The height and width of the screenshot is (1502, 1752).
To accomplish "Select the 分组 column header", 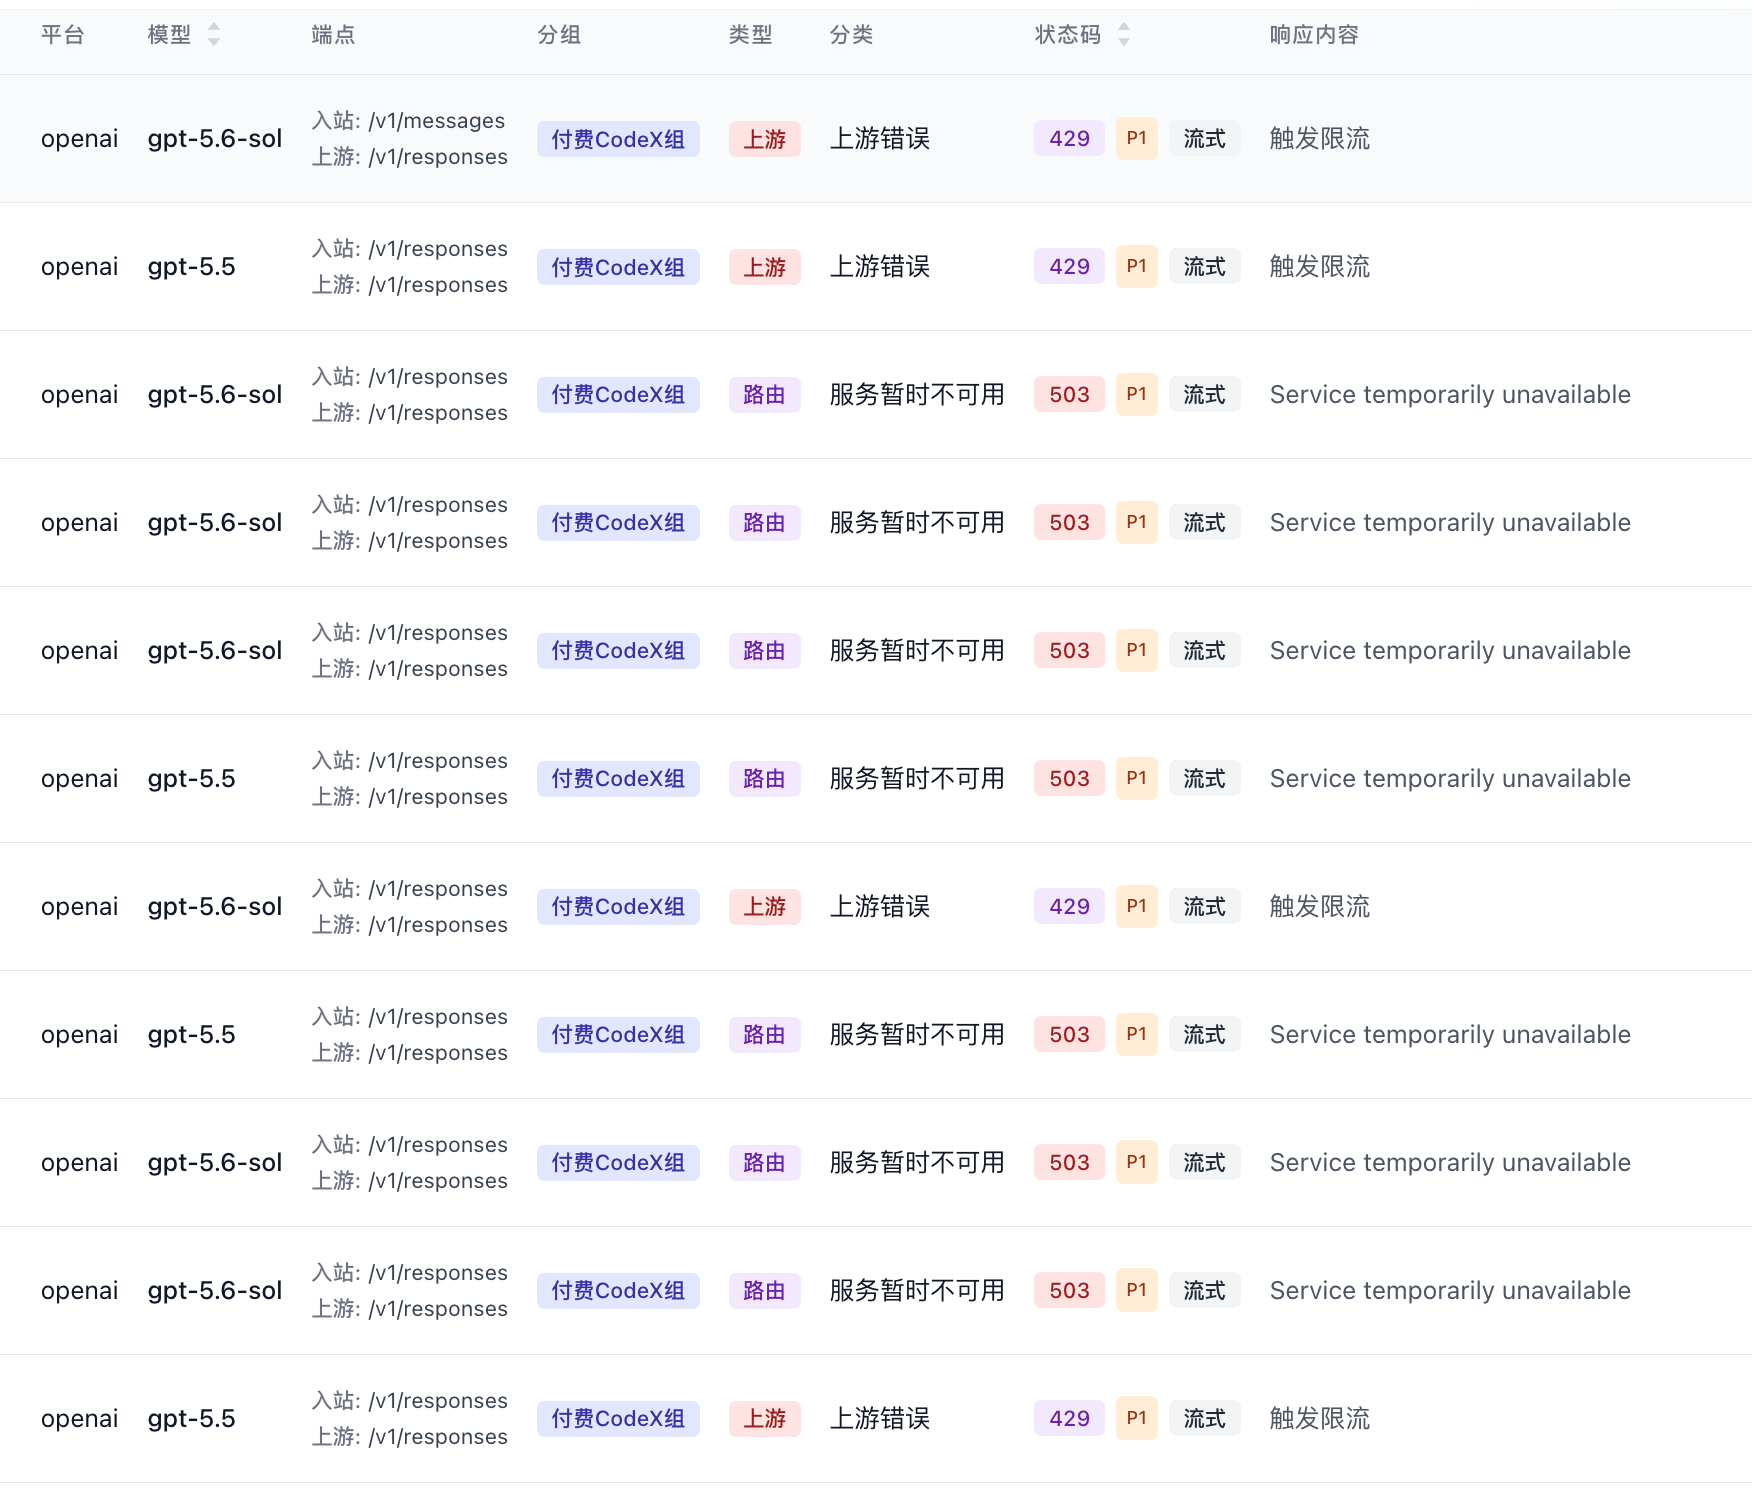I will [x=559, y=35].
